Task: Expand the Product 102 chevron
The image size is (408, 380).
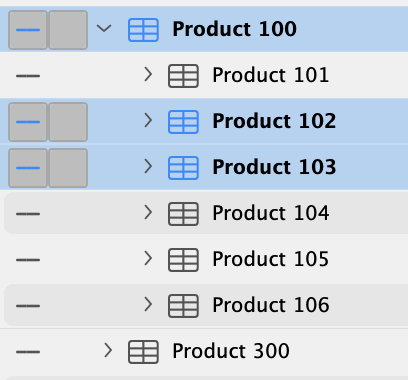Action: (x=148, y=120)
